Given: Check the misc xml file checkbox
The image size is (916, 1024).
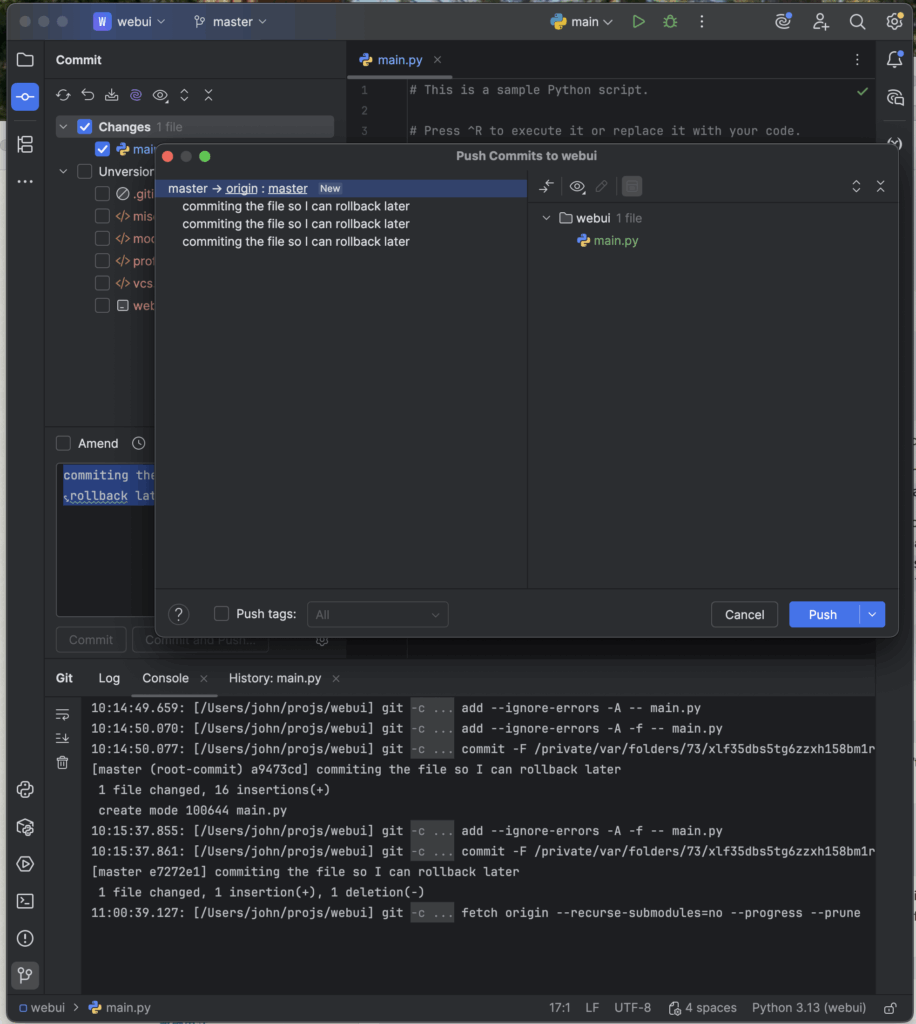Looking at the screenshot, I should click(x=103, y=216).
